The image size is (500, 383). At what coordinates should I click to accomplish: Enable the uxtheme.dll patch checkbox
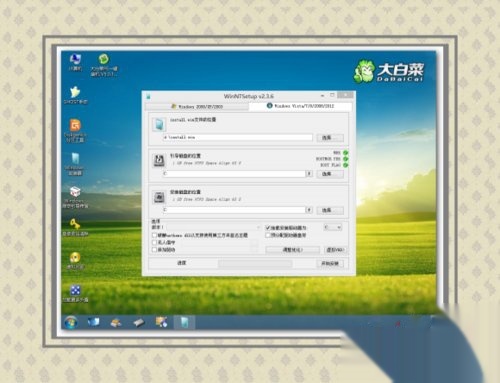154,235
